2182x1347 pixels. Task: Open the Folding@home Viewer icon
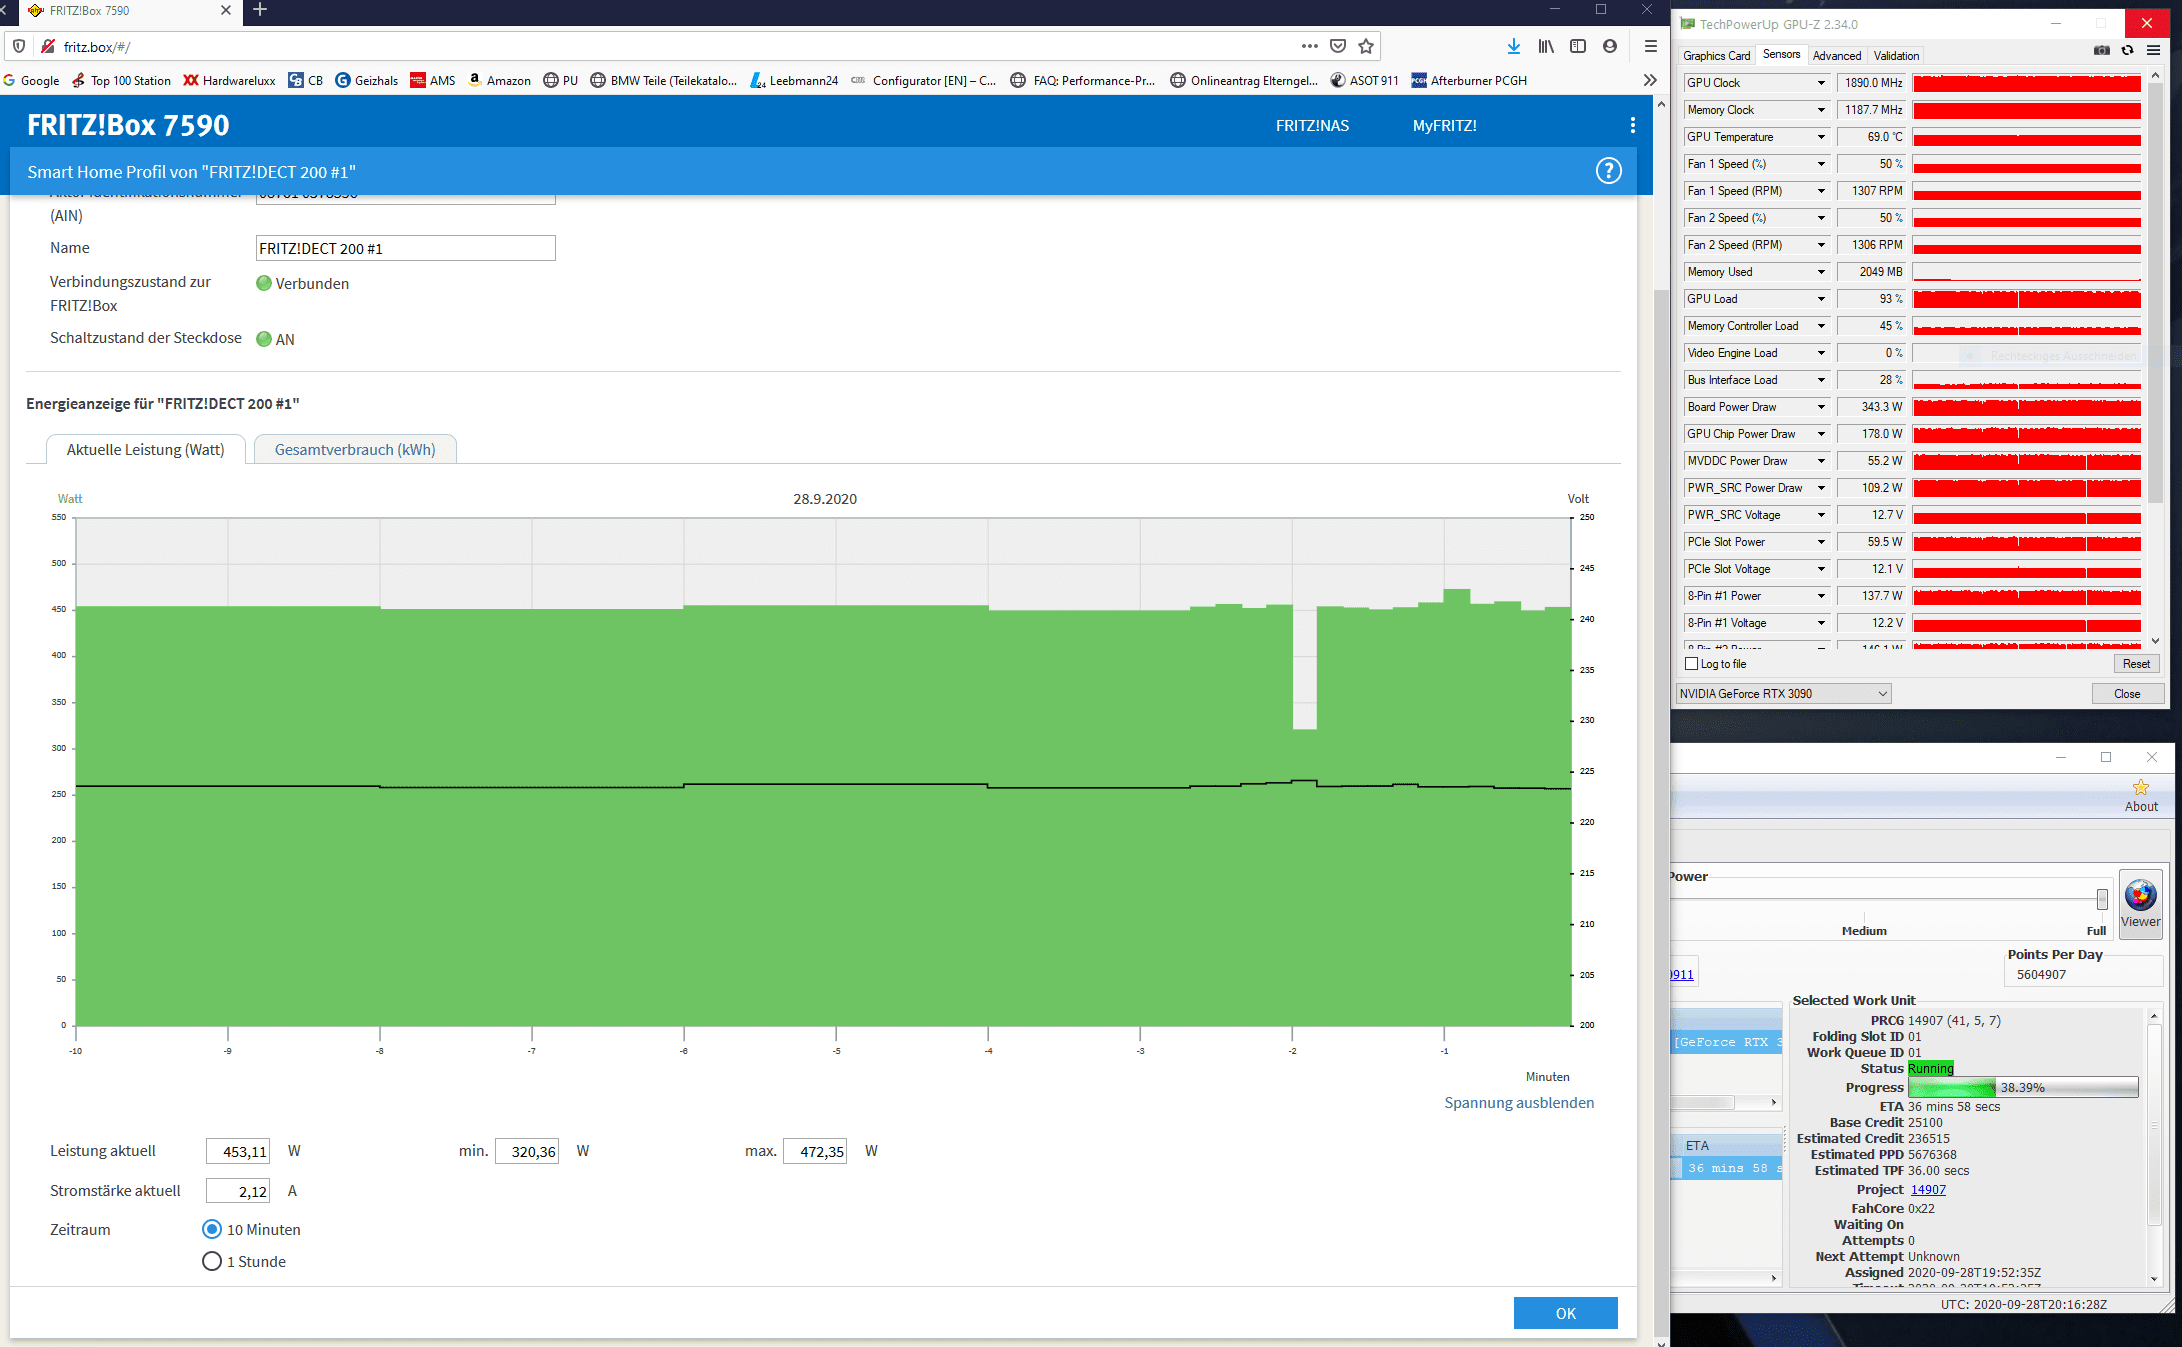coord(2140,903)
